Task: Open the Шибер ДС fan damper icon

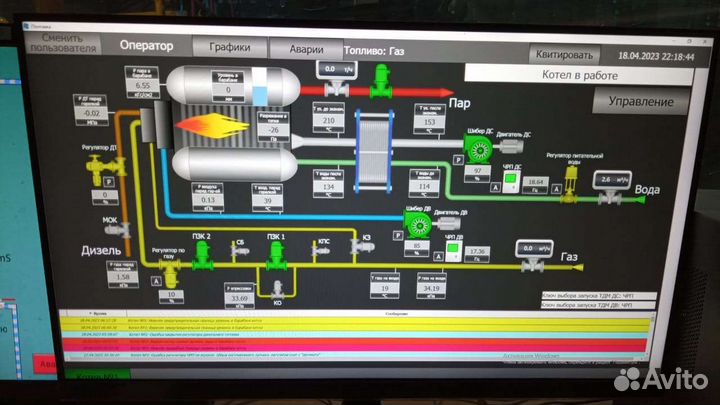Action: [478, 150]
